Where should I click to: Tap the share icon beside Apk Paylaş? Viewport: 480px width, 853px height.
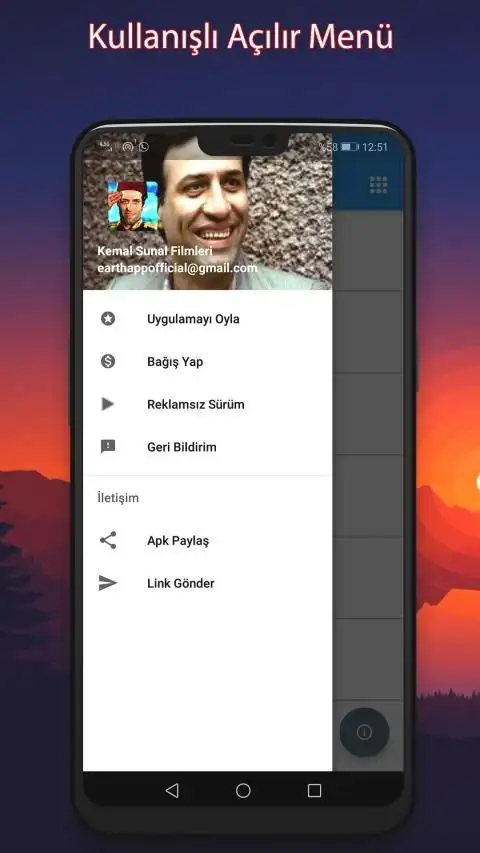pyautogui.click(x=108, y=540)
